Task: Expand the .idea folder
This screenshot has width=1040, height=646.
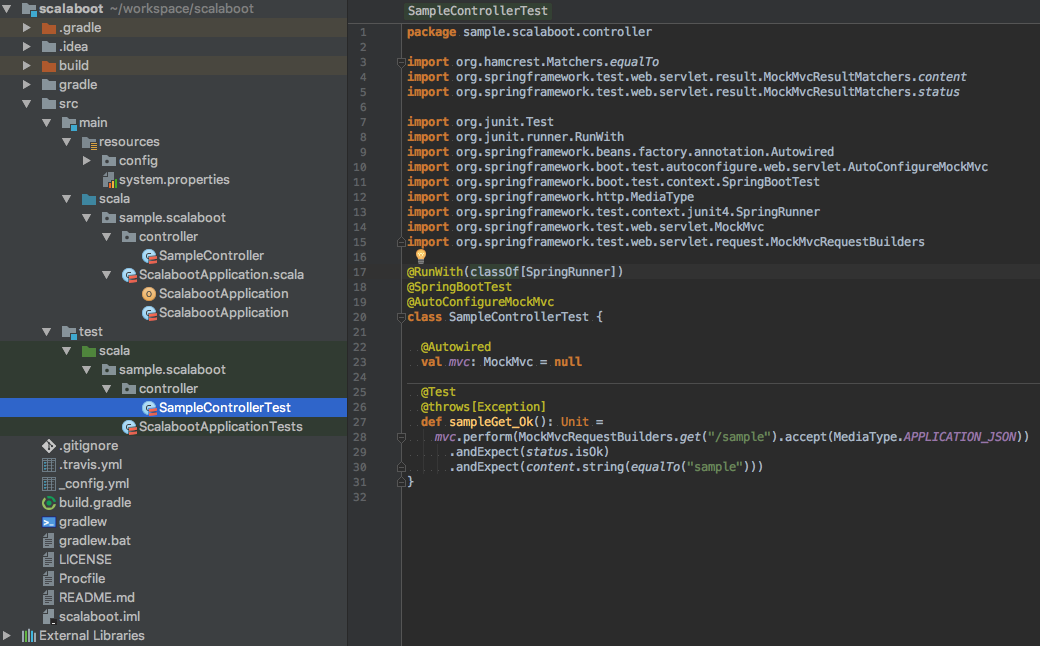Action: (27, 46)
